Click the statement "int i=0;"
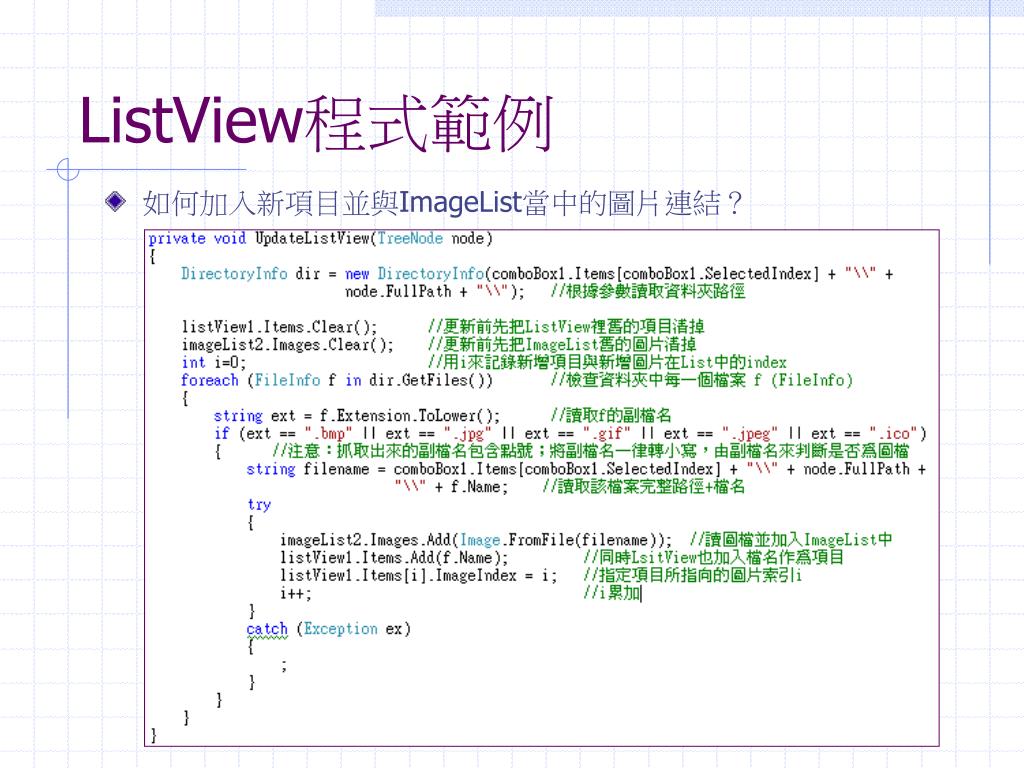The height and width of the screenshot is (768, 1024). [214, 362]
